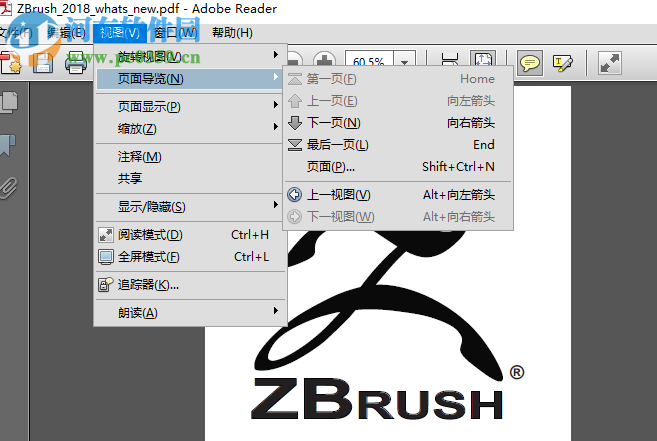Click the 阅读模式 menu icon
Screen dimensions: 657x441
(106, 235)
